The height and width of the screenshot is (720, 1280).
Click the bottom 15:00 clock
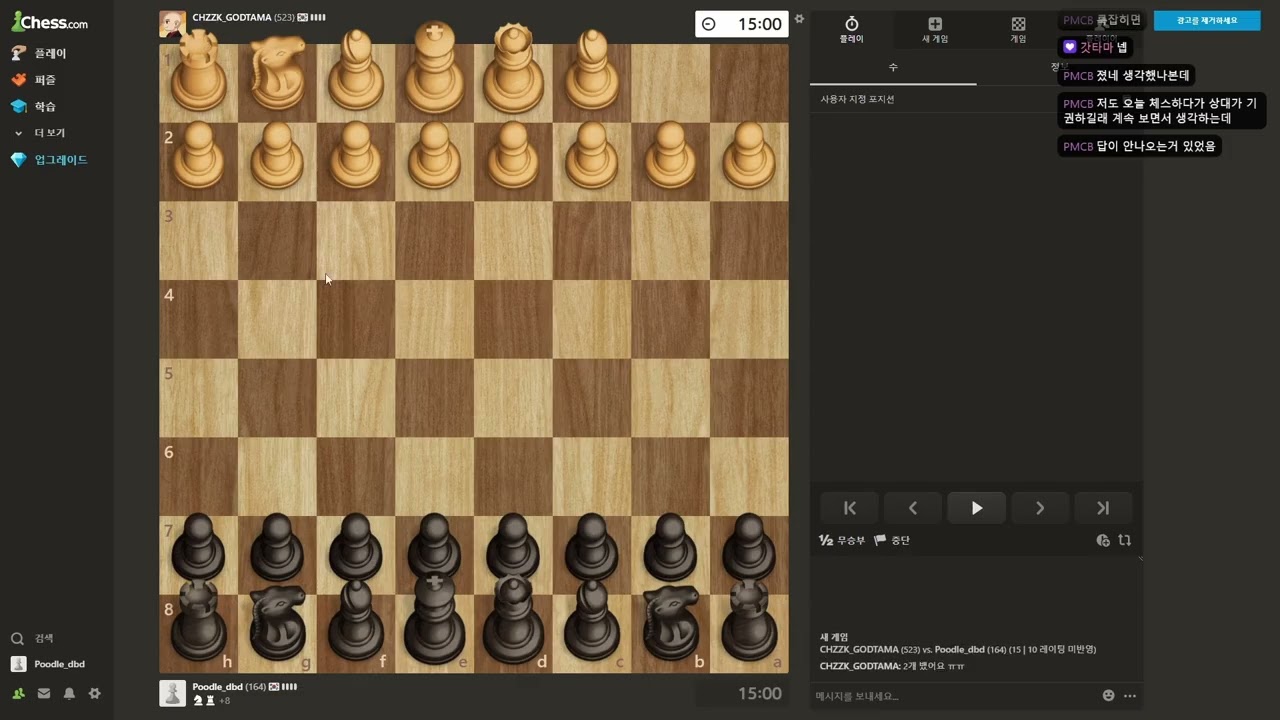click(x=742, y=693)
